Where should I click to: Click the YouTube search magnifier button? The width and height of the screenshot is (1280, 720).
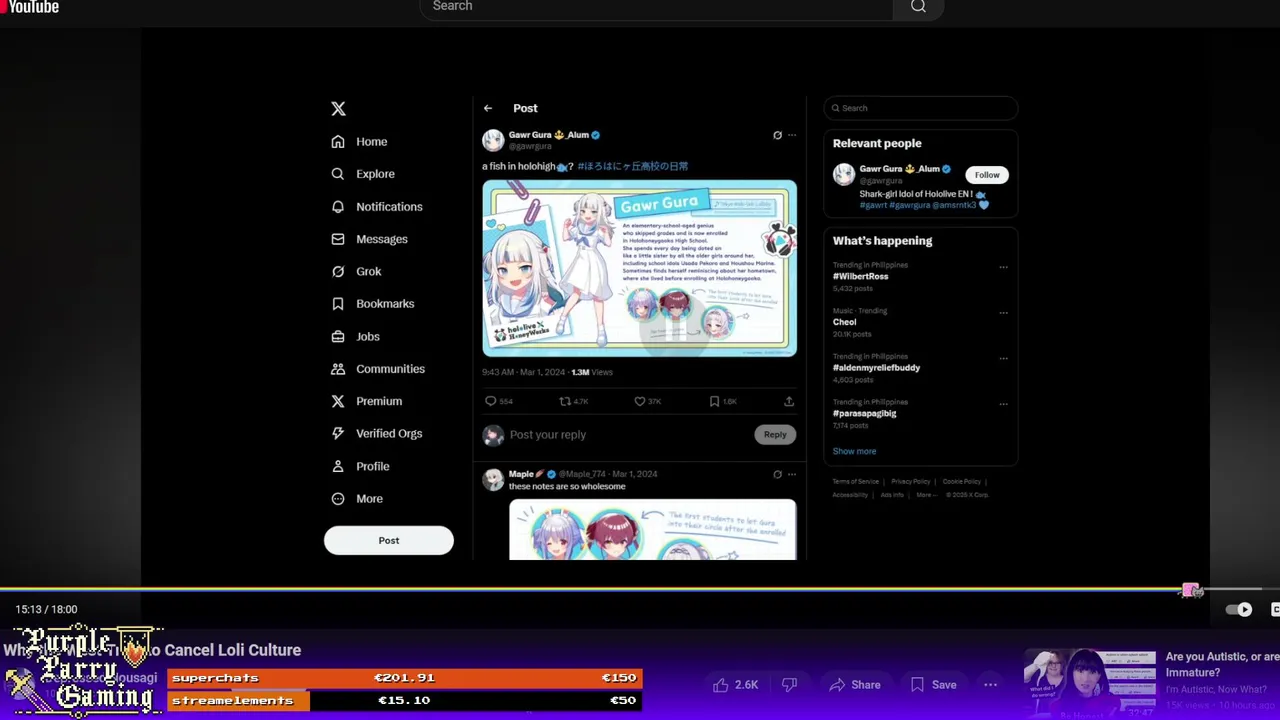tap(918, 7)
